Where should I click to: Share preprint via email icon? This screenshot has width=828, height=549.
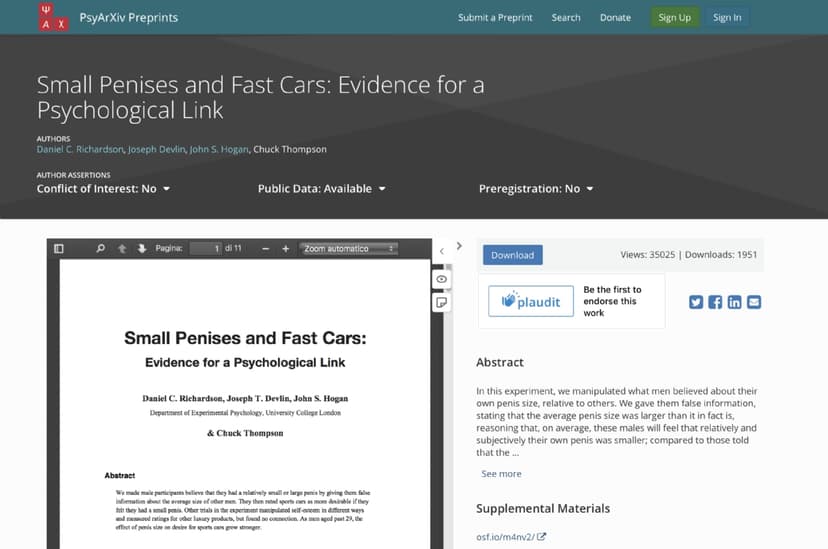pyautogui.click(x=754, y=302)
